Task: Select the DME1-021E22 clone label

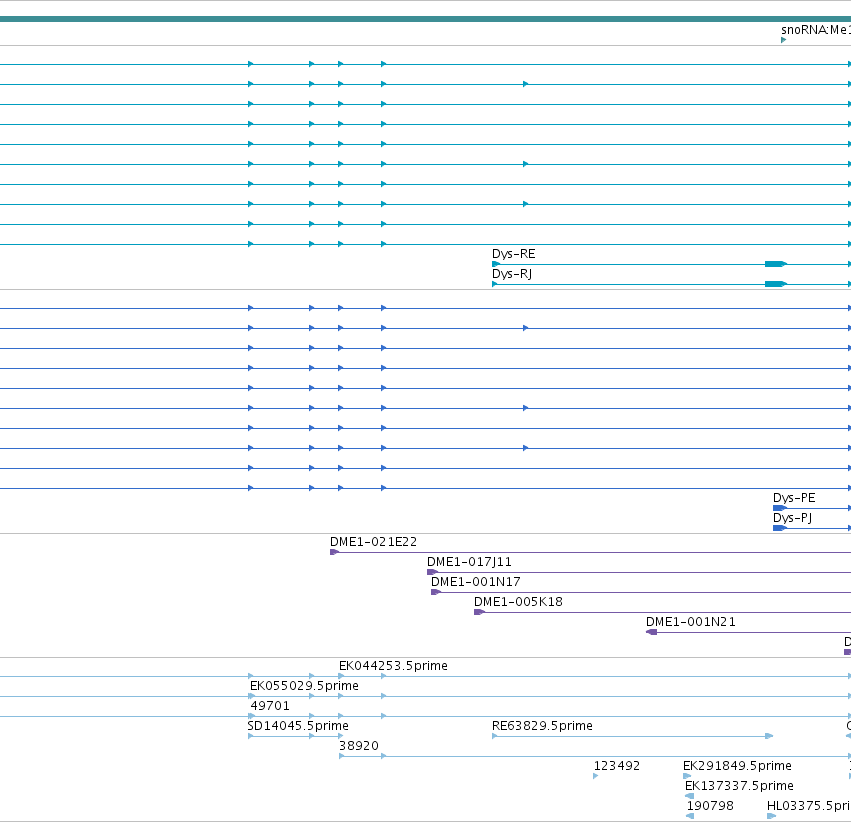Action: pyautogui.click(x=373, y=542)
